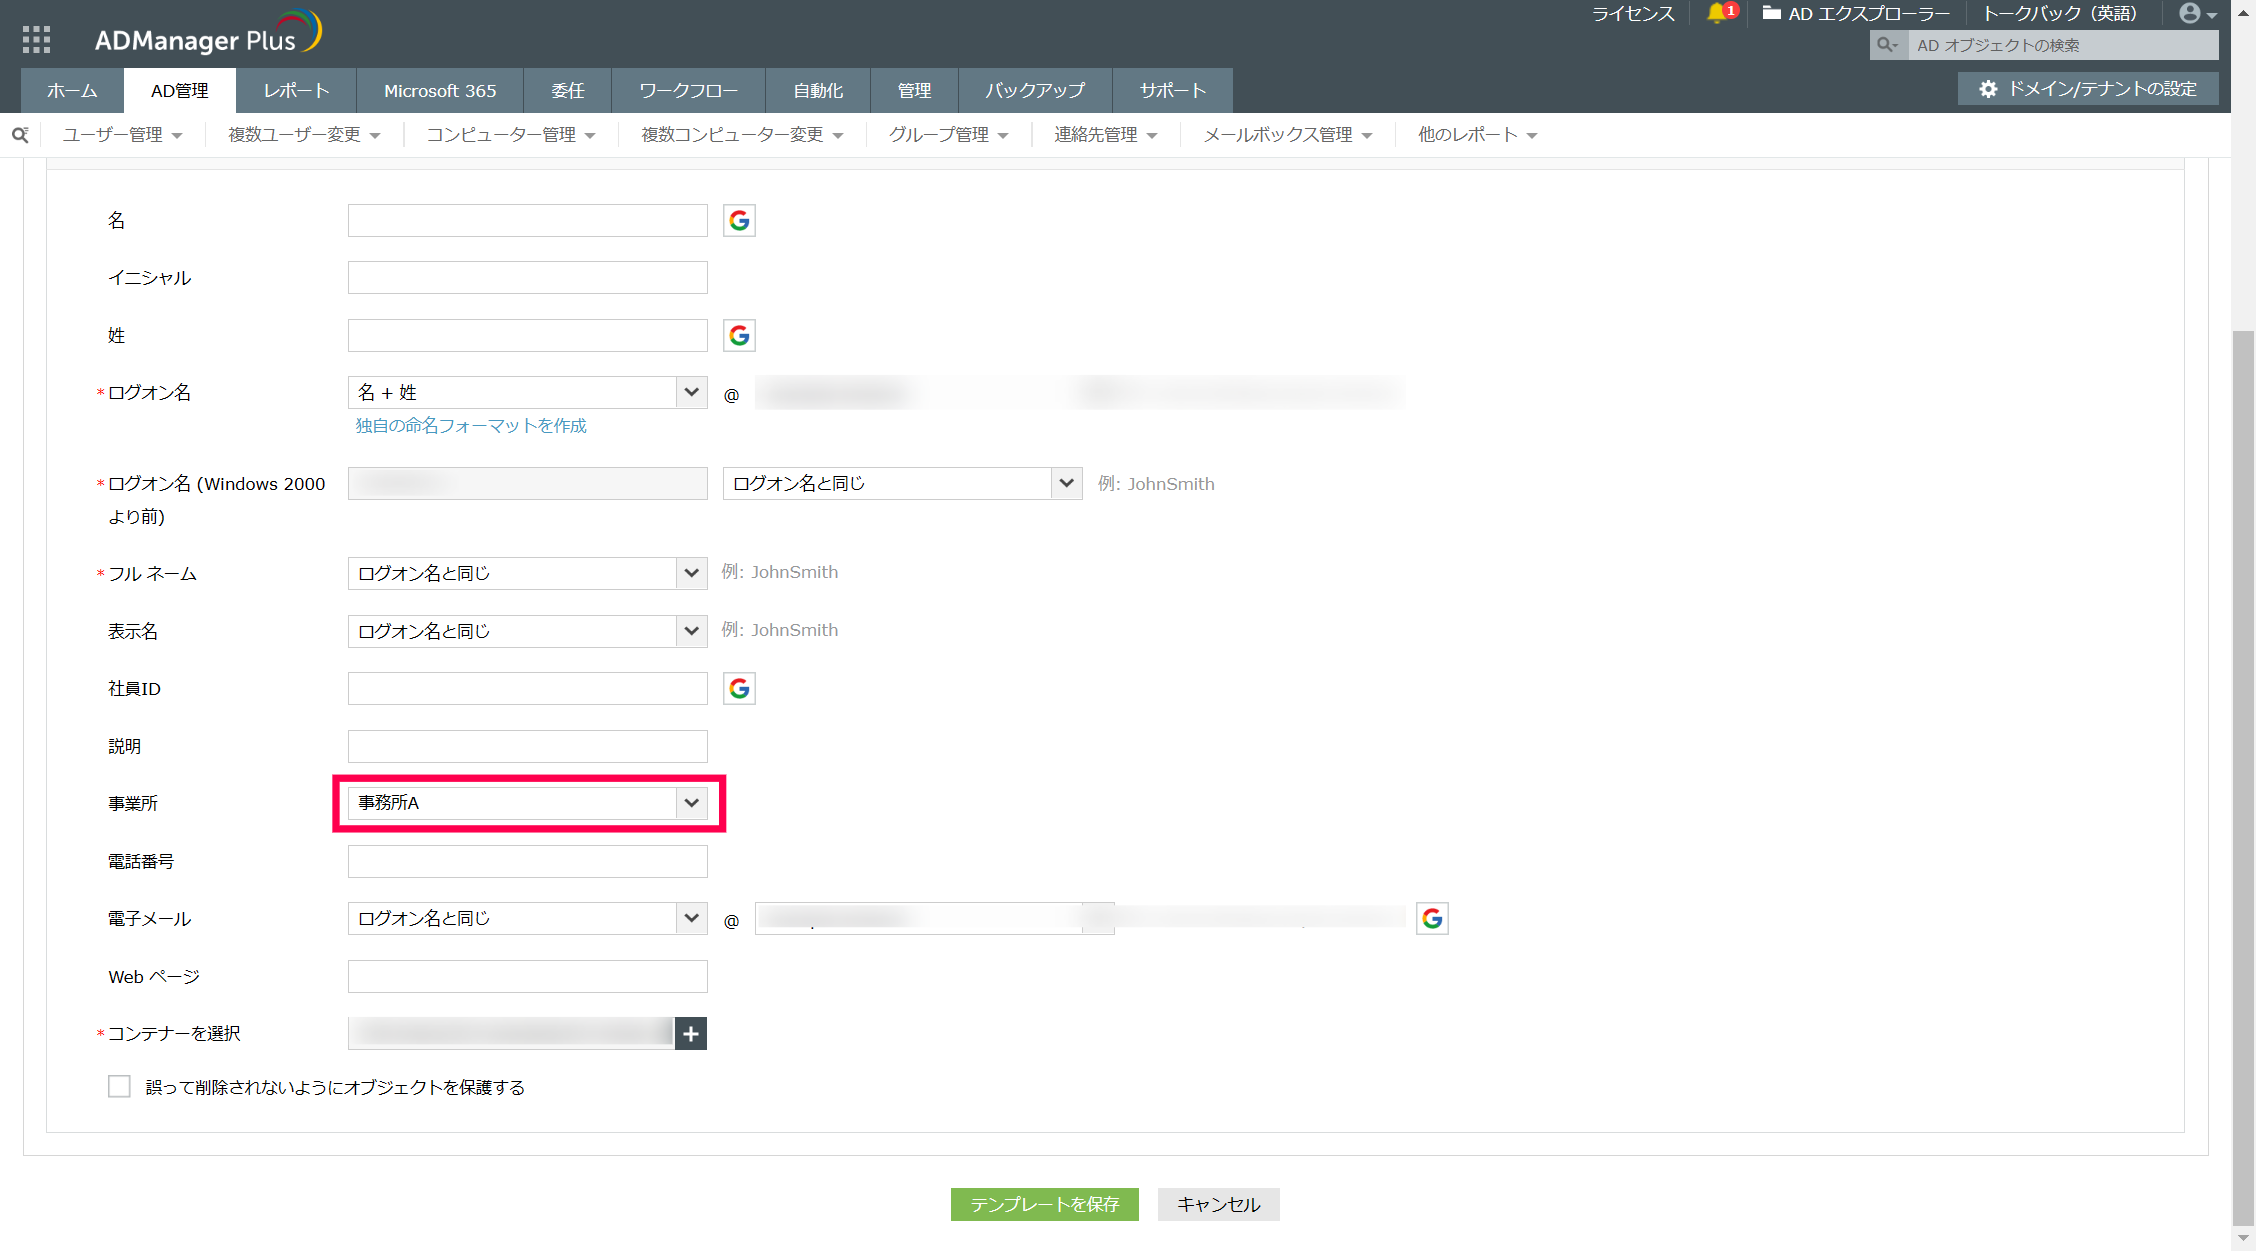Viewport: 2256px width, 1251px height.
Task: Click the submenu search magnifier icon
Action: click(x=20, y=134)
